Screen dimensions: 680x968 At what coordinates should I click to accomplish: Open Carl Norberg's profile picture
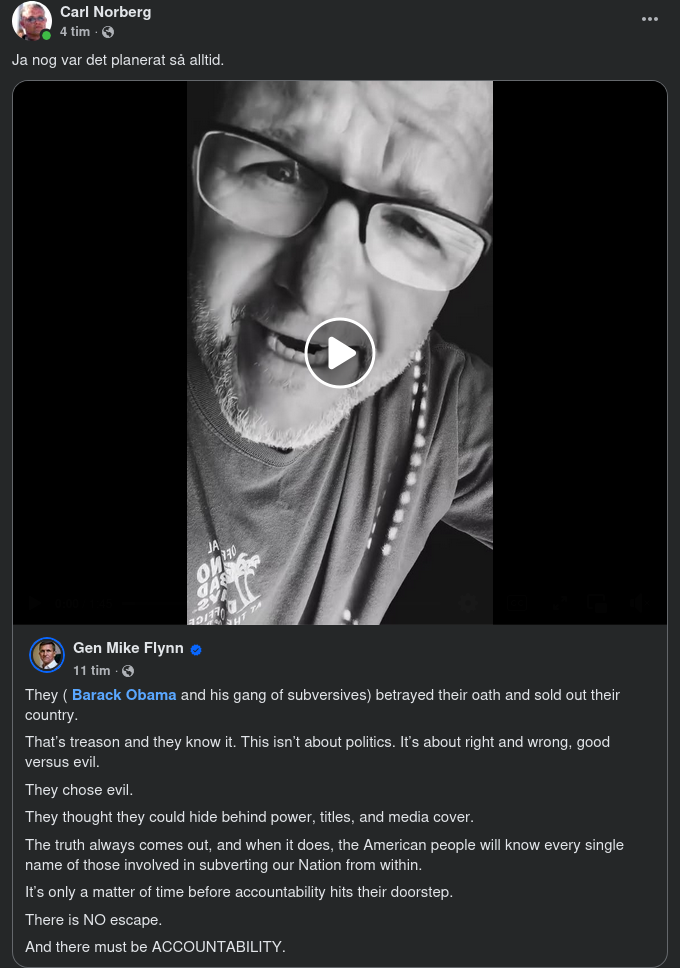pyautogui.click(x=31, y=21)
